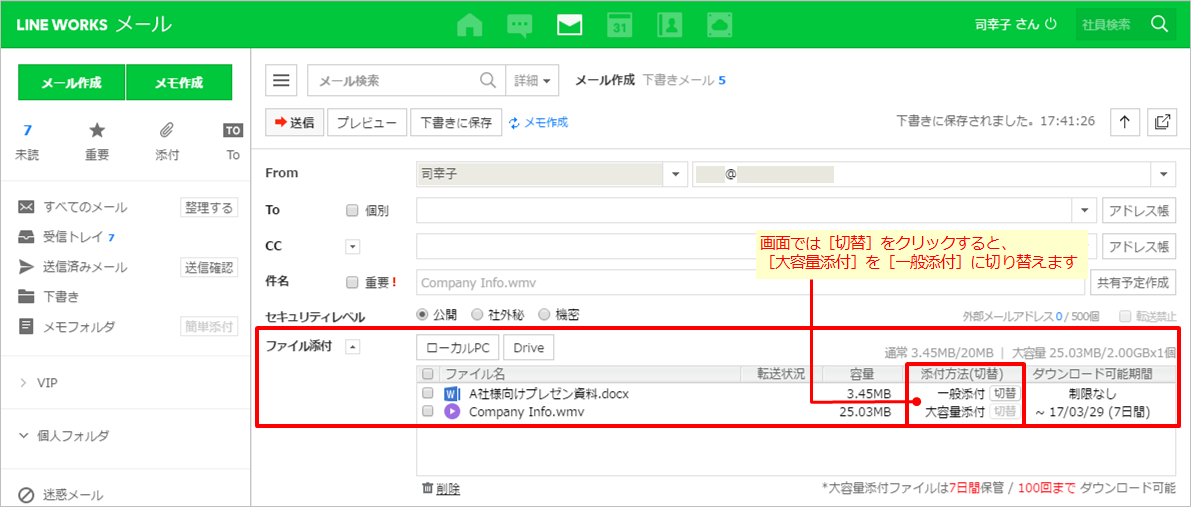Enable the 個別 individual send checkbox
The height and width of the screenshot is (507, 1191).
coord(351,211)
